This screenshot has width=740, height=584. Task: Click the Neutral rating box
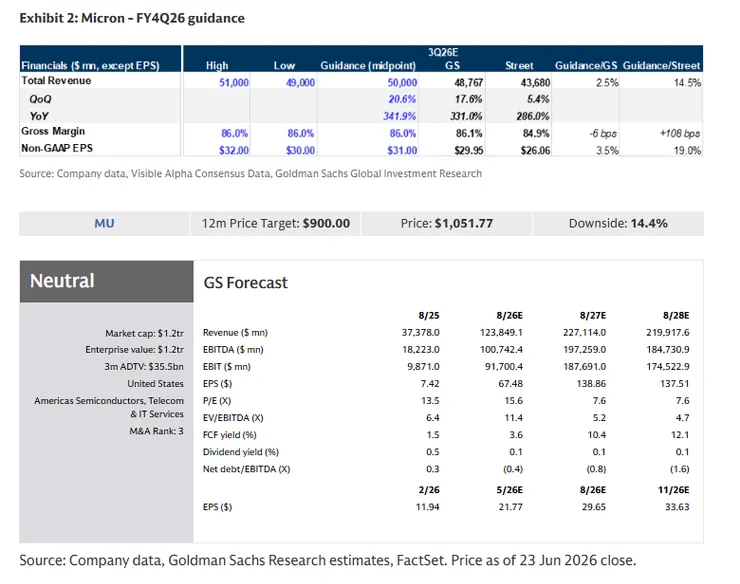tap(107, 281)
